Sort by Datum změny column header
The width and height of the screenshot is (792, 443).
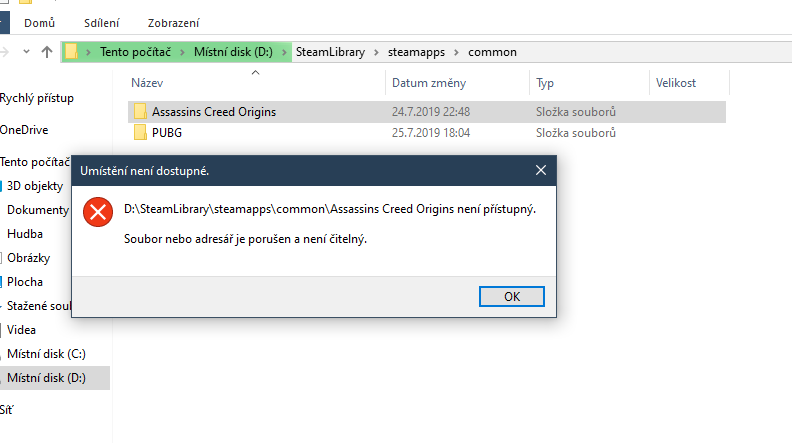(429, 83)
